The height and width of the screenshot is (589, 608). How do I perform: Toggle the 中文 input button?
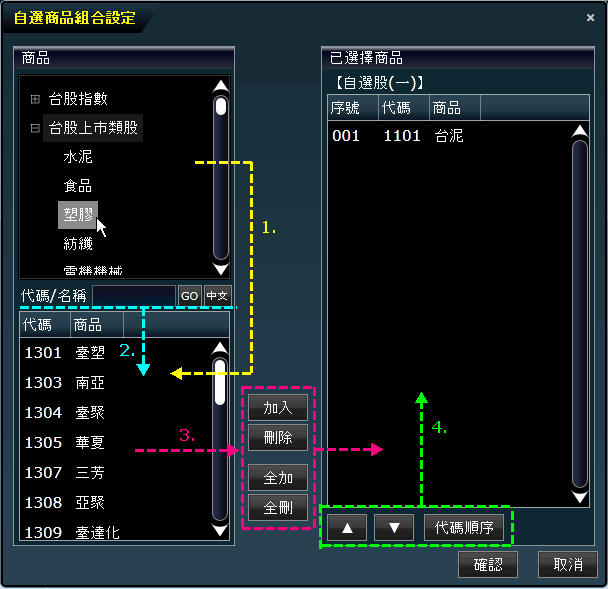217,296
